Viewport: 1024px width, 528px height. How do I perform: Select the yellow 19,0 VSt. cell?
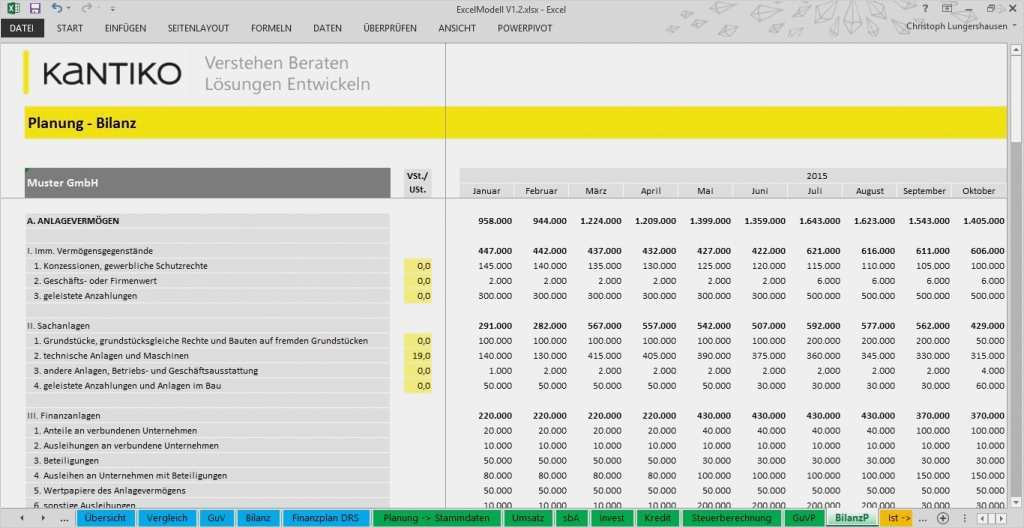click(x=418, y=356)
